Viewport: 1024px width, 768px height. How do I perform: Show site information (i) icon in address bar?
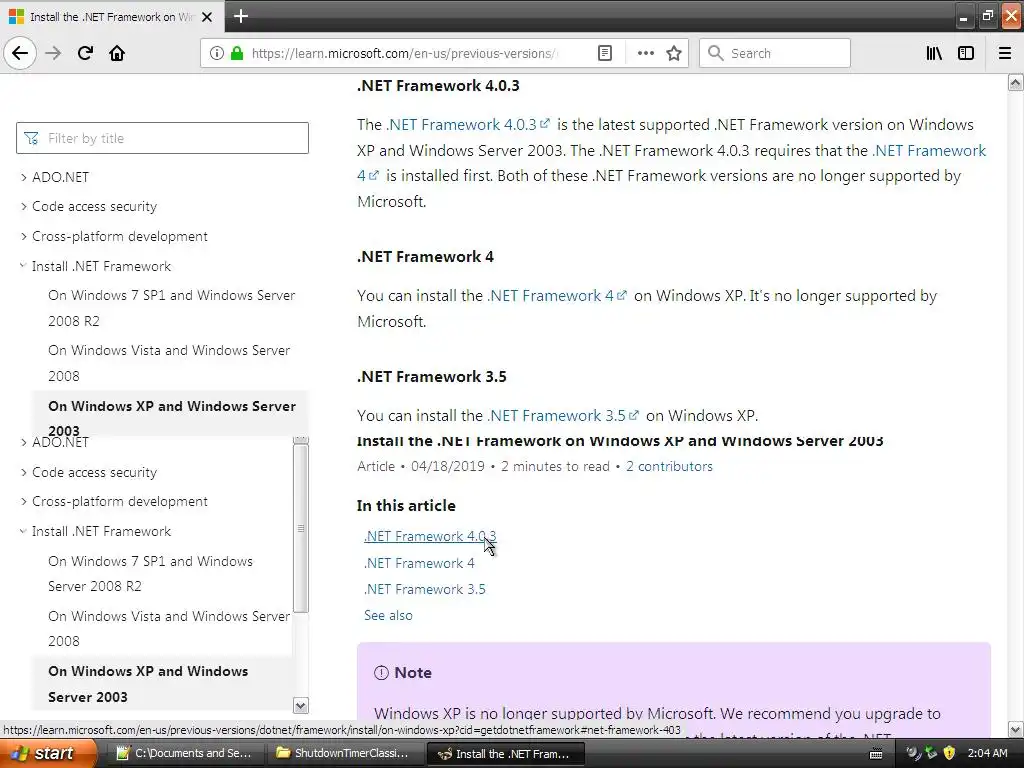(217, 54)
